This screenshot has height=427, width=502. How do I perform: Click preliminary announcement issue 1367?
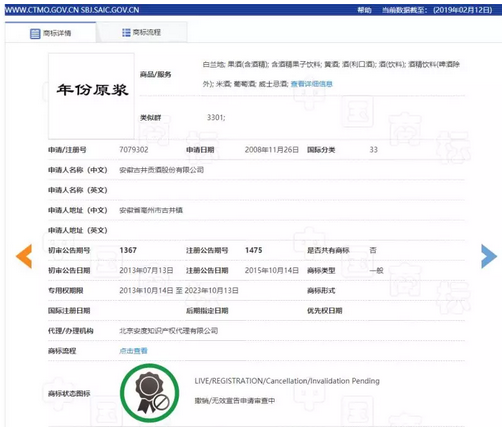click(128, 250)
